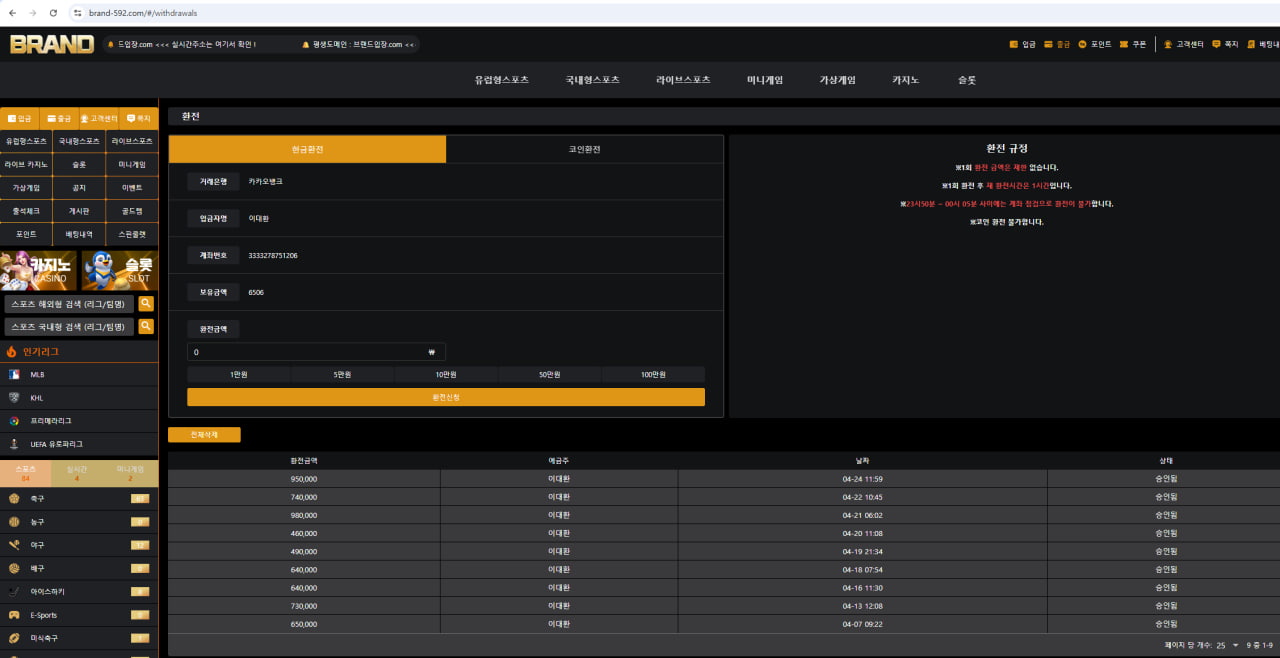Select the MLB league icon

tap(14, 375)
